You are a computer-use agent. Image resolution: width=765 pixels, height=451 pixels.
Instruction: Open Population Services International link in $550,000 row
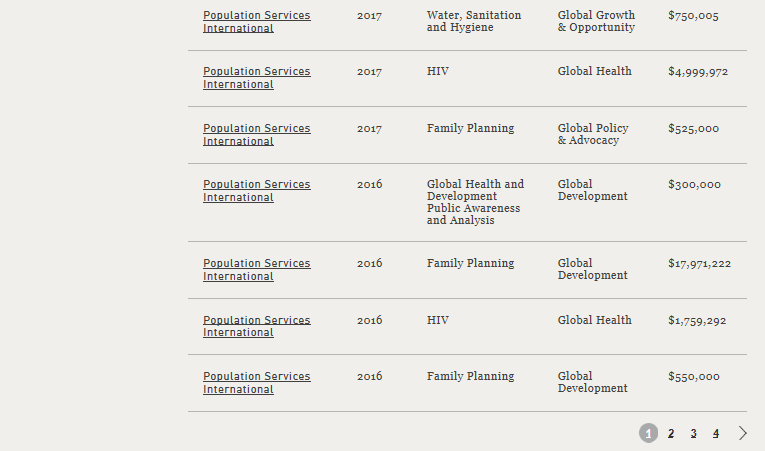click(x=257, y=383)
